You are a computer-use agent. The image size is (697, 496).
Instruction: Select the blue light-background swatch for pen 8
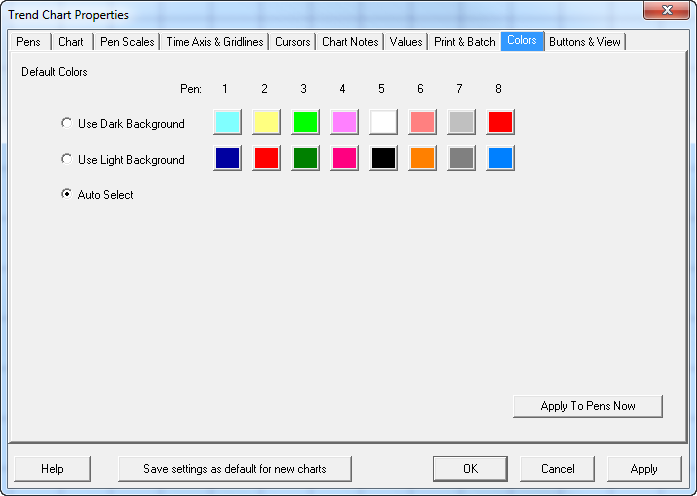click(501, 159)
